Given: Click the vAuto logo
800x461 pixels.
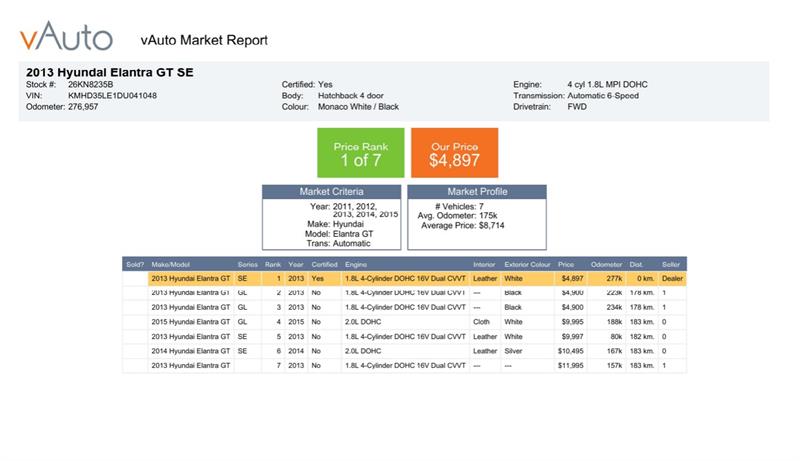Looking at the screenshot, I should tap(66, 36).
